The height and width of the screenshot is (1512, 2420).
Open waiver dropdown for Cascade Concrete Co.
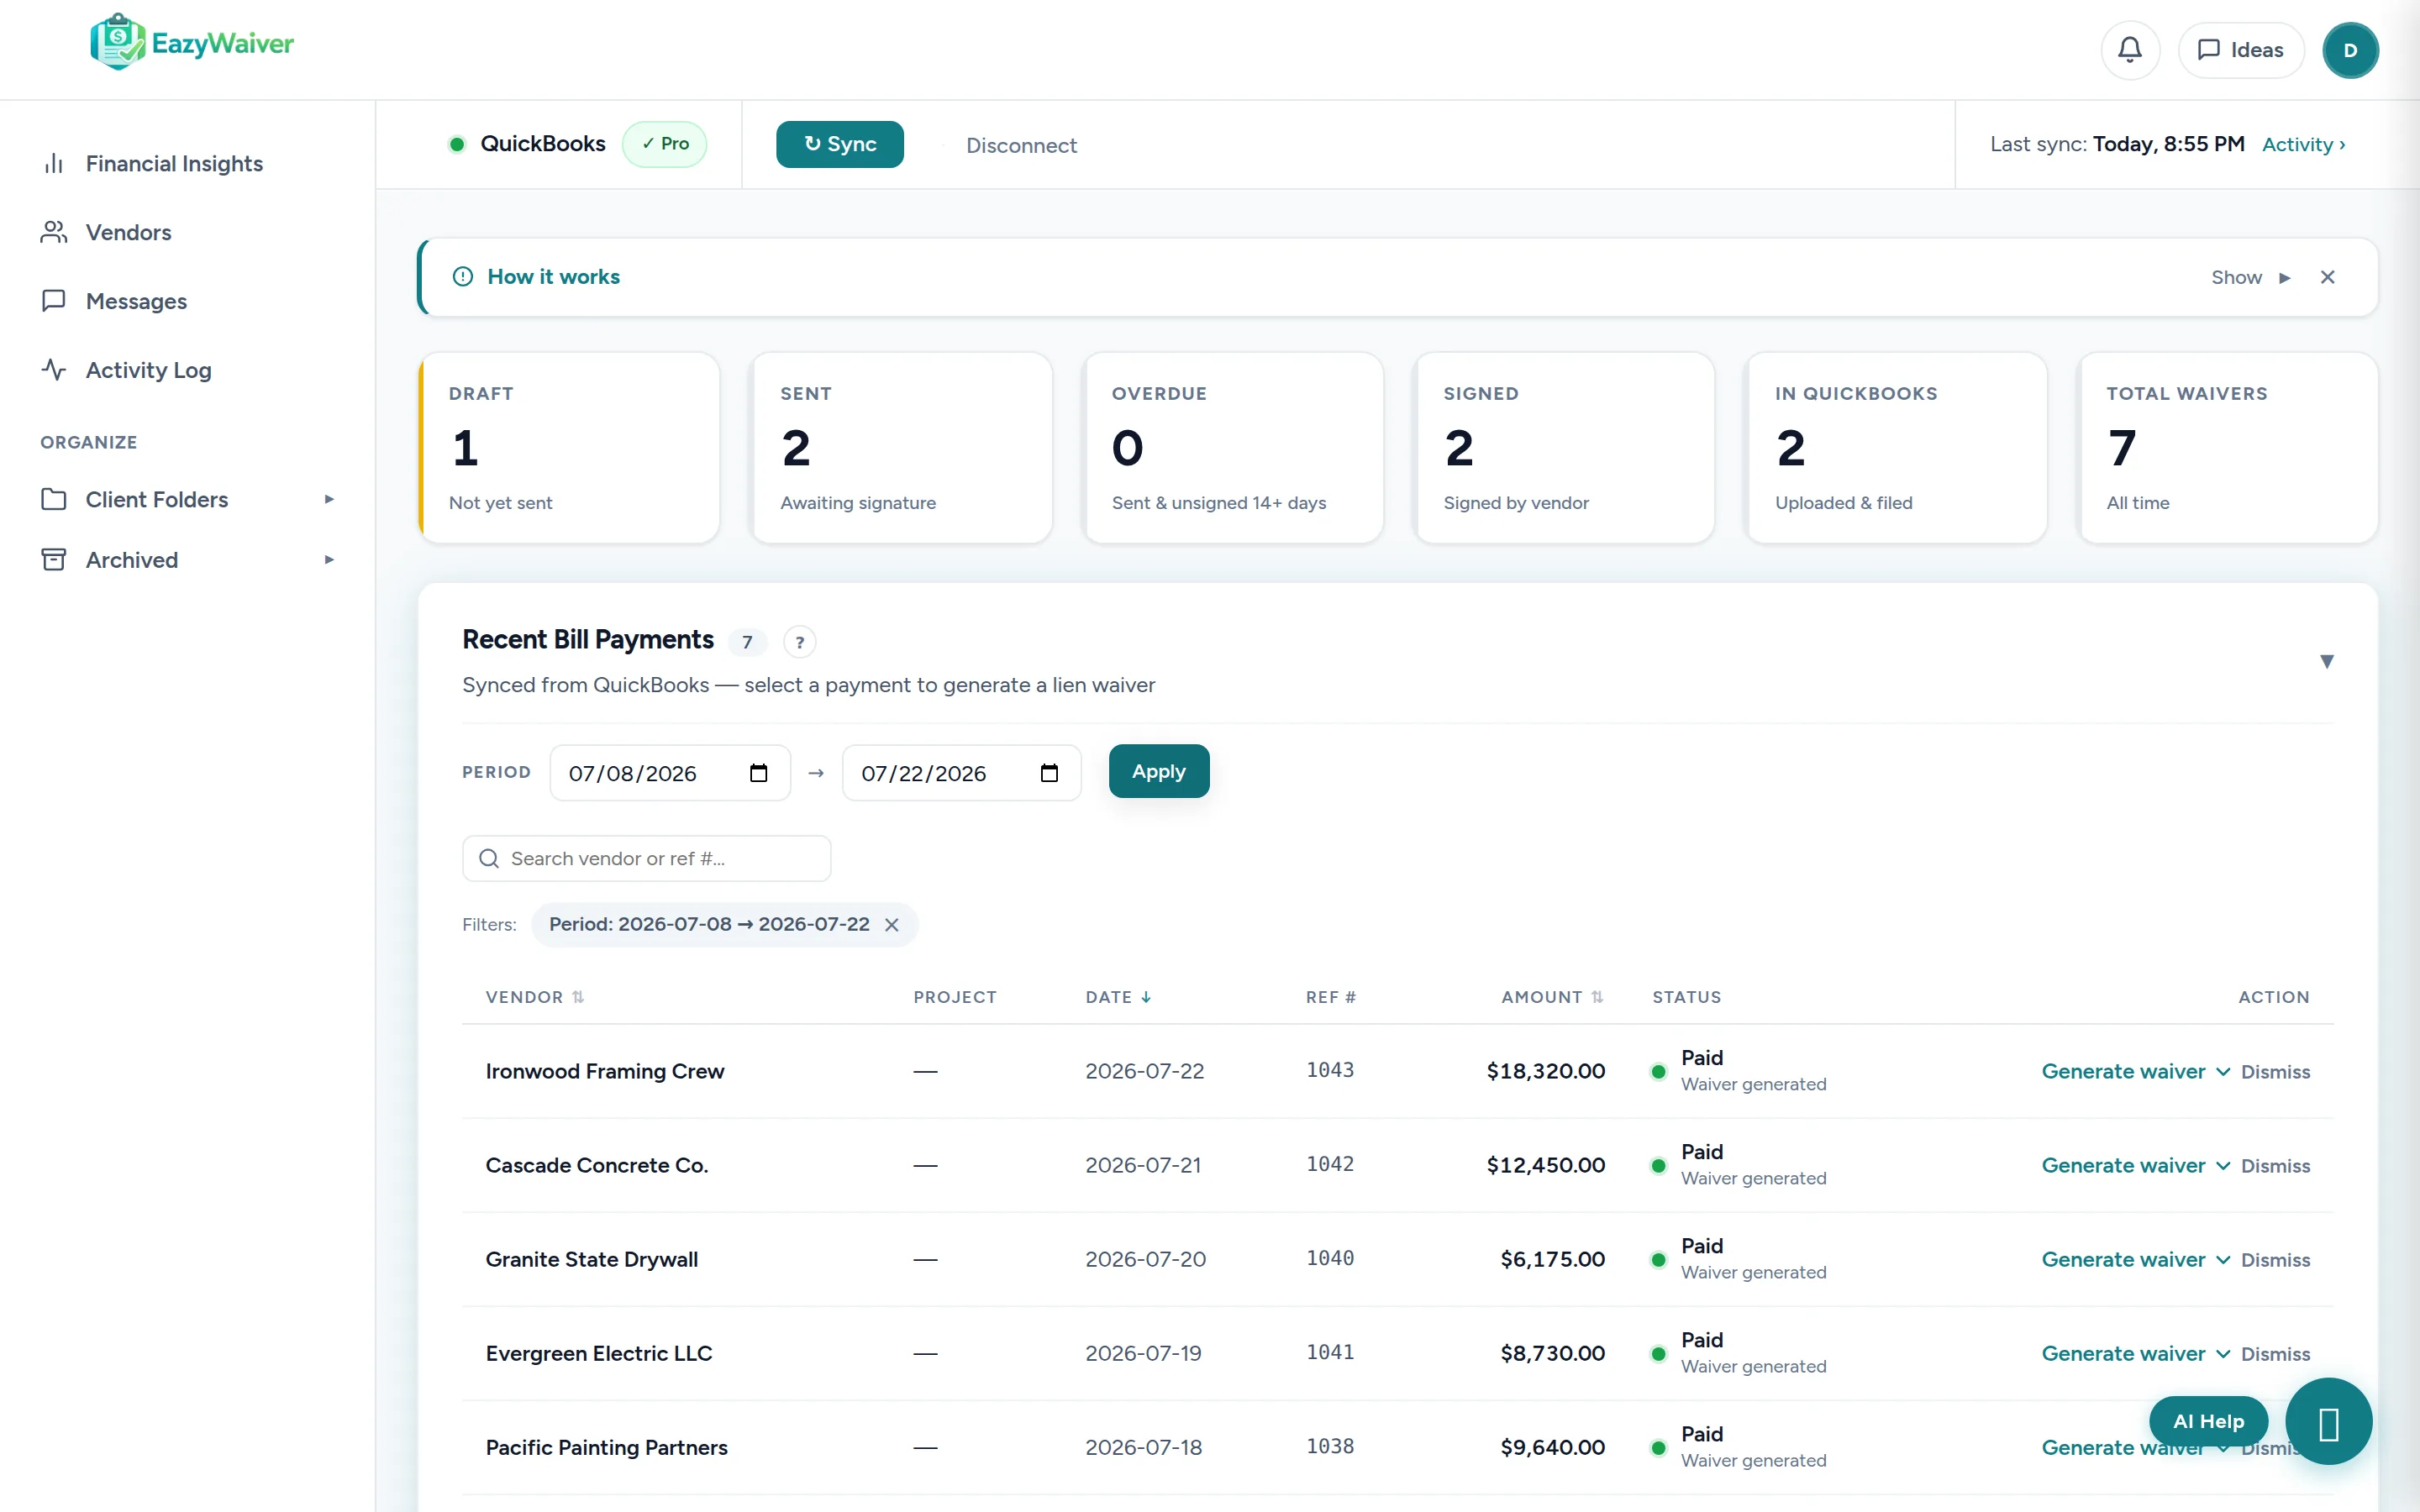(x=2223, y=1166)
